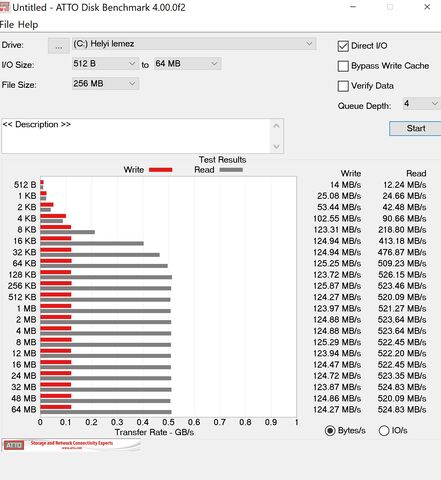Click the read value 522.20 MB/s
441x480 pixels.
coord(402,353)
